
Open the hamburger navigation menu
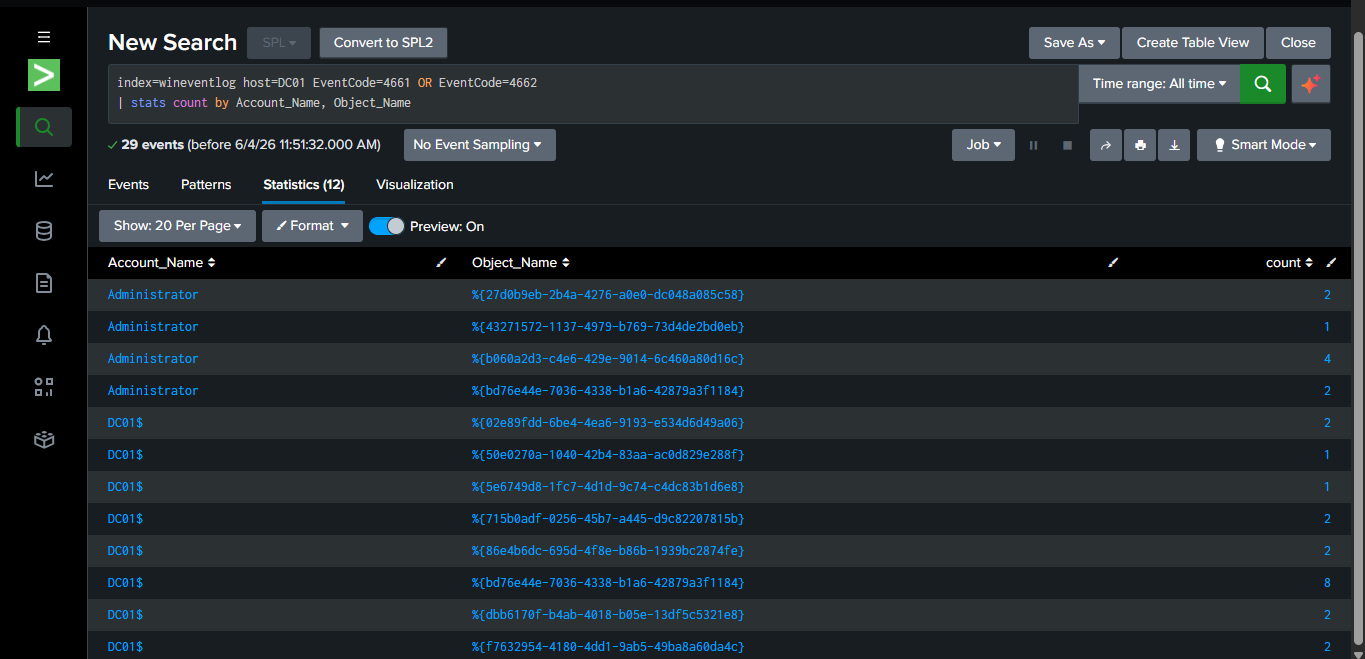pyautogui.click(x=44, y=37)
